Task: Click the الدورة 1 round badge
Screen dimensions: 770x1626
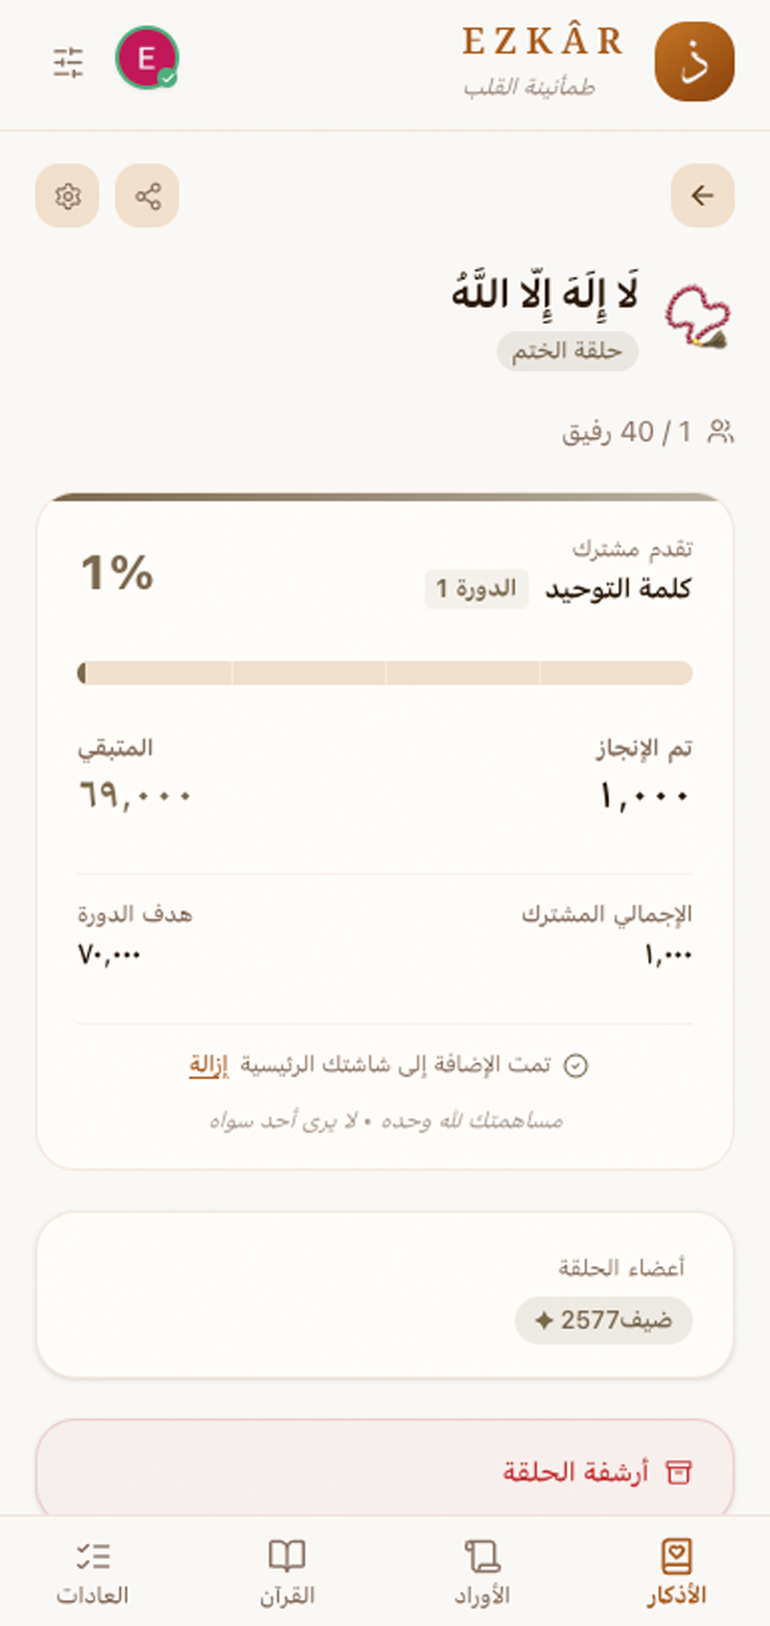Action: click(x=476, y=589)
